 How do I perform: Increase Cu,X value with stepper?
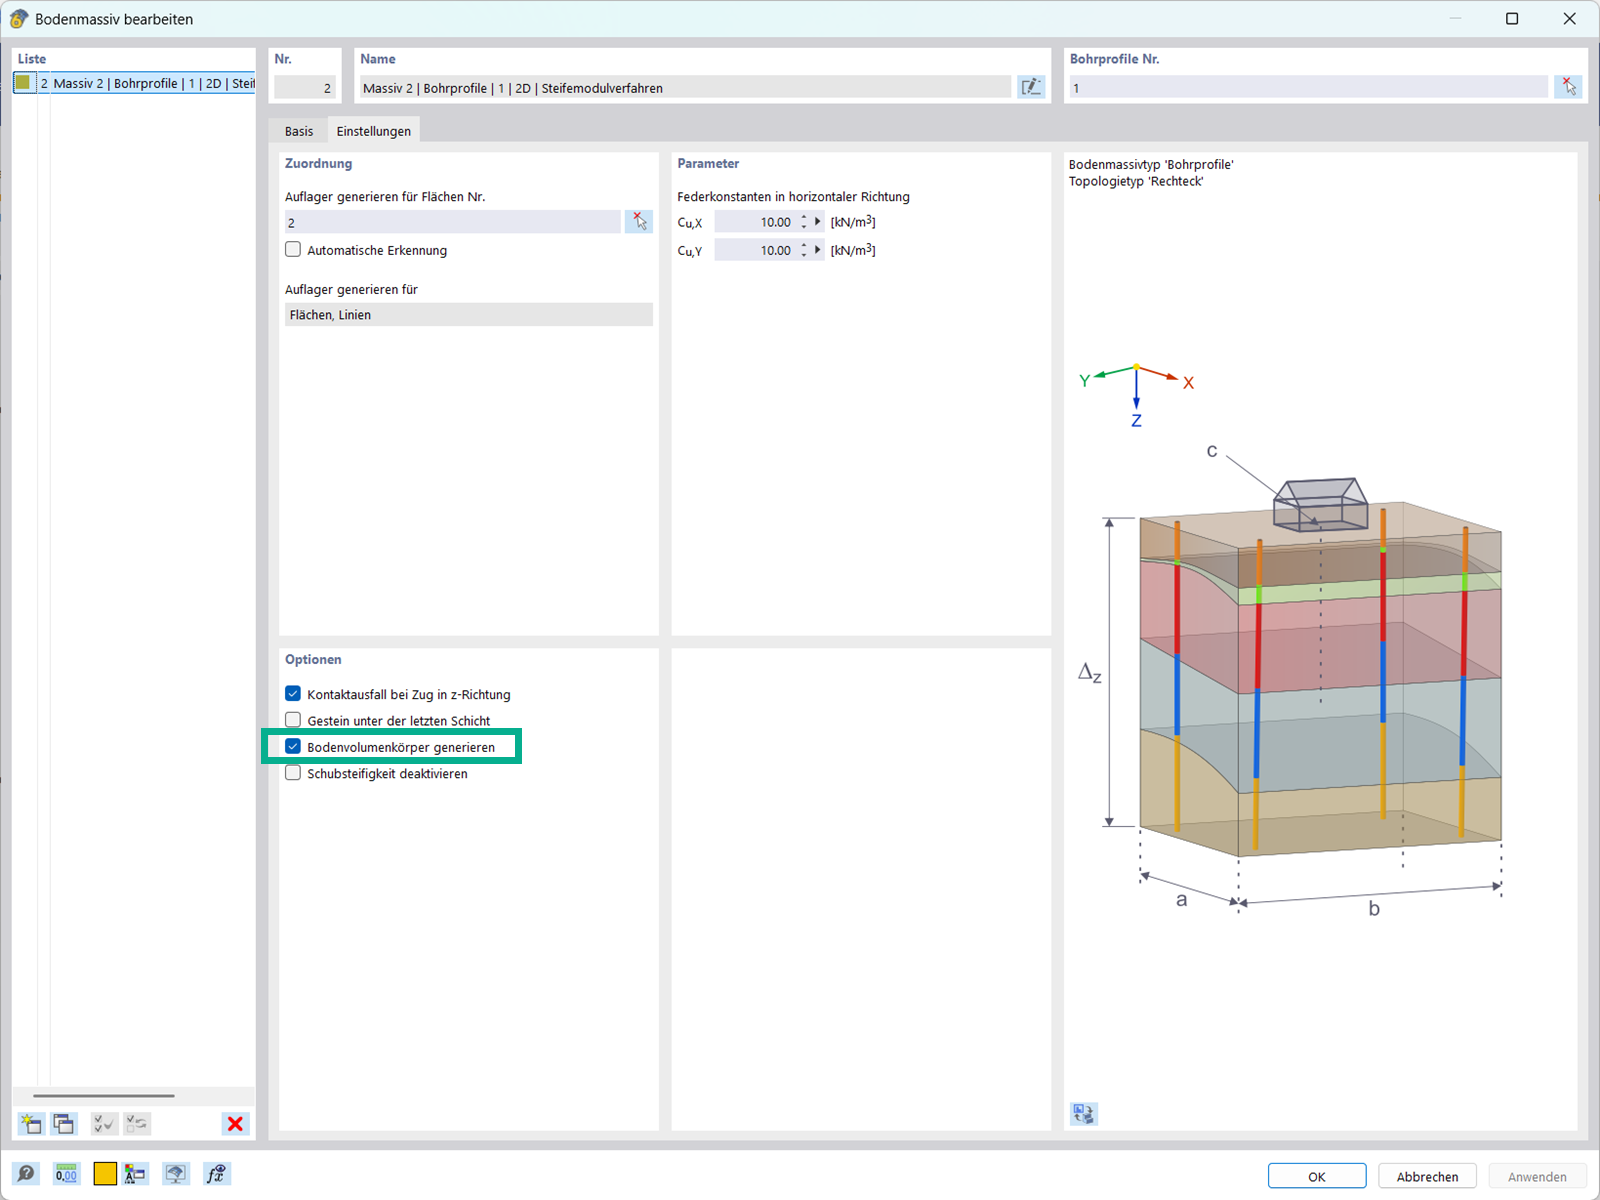click(804, 218)
